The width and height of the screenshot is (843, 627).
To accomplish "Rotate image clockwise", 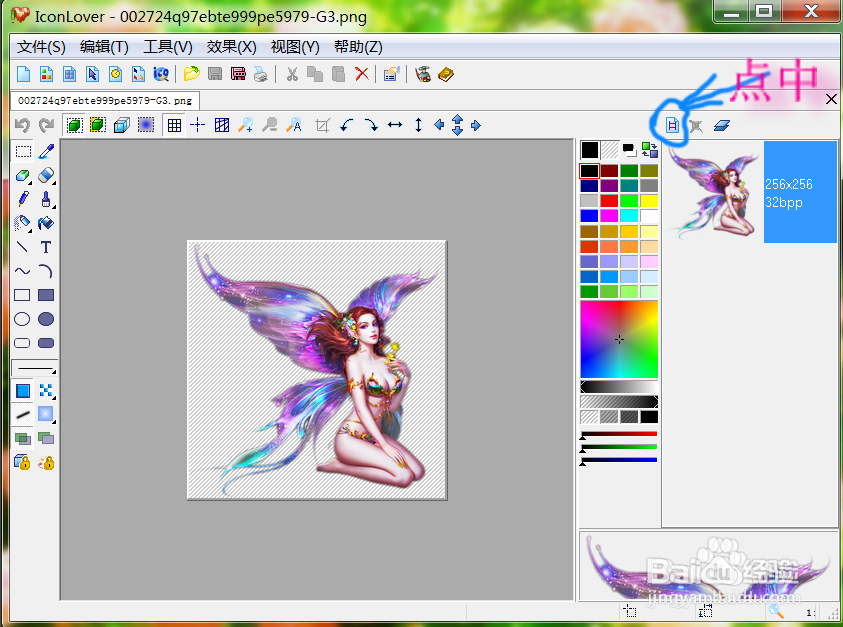I will click(x=371, y=125).
